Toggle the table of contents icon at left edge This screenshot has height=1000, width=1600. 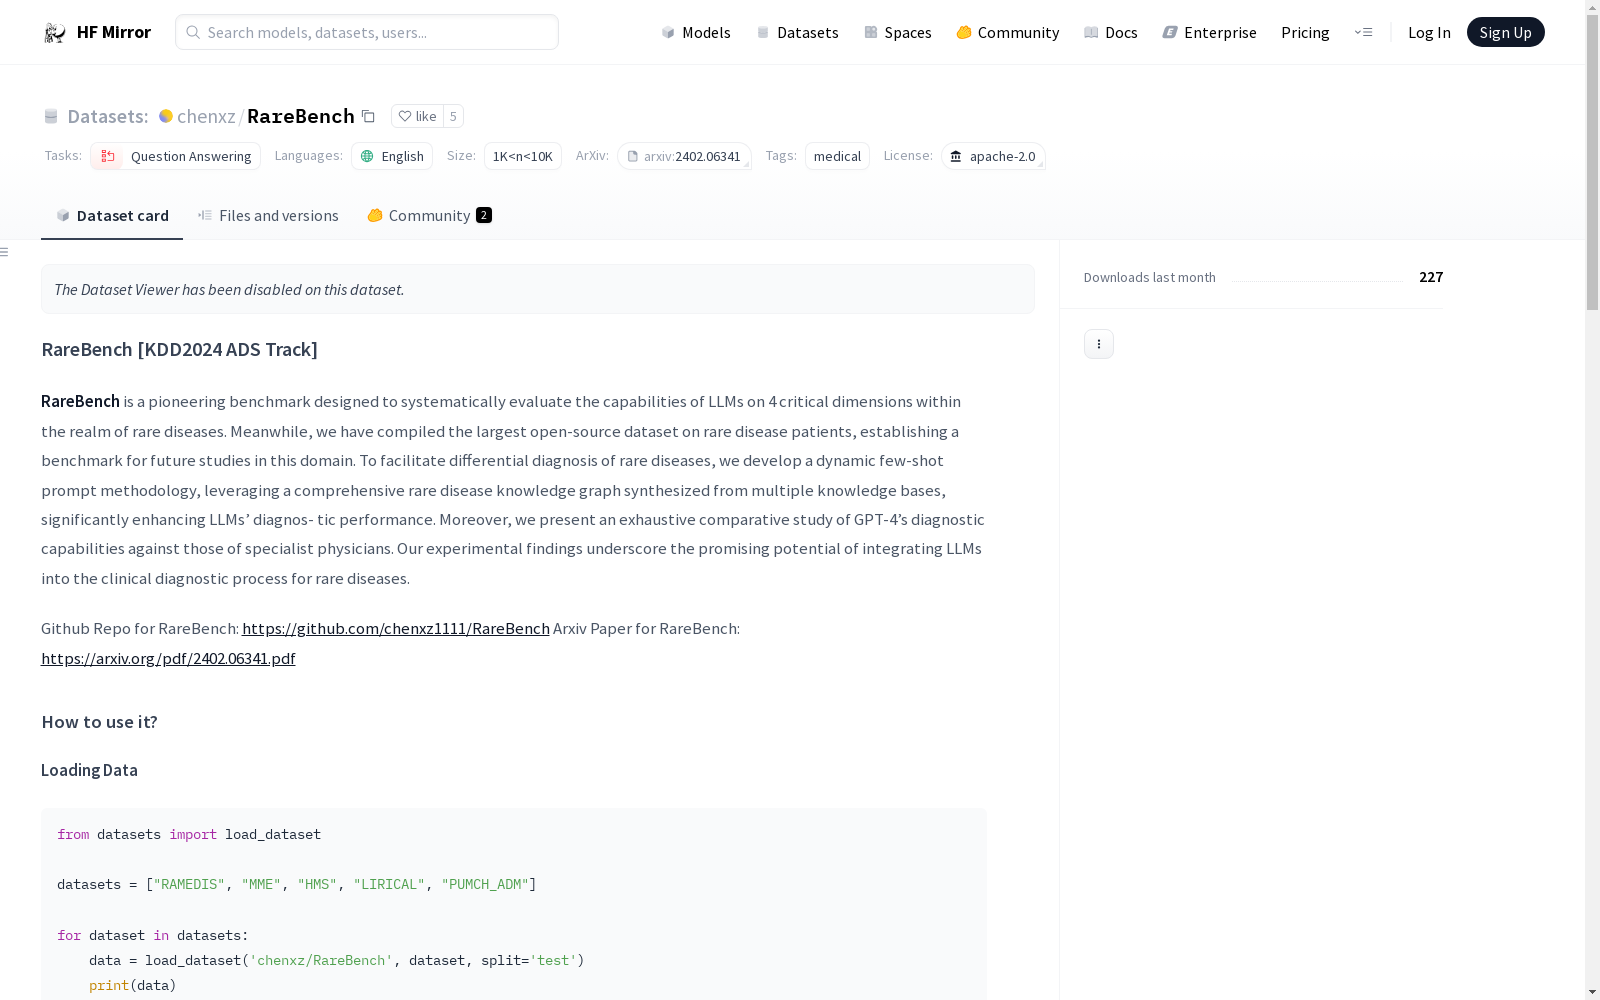(x=5, y=252)
